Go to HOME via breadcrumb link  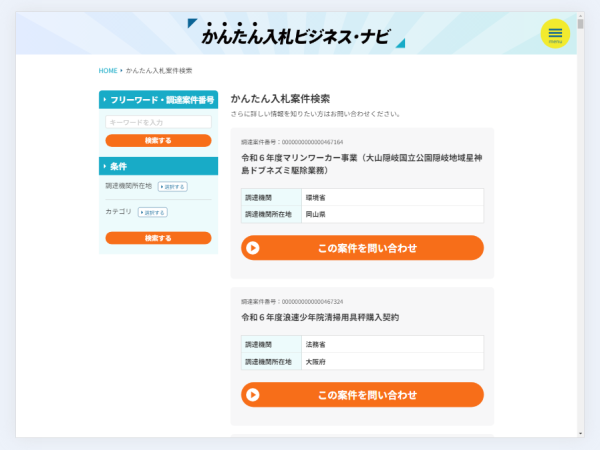pyautogui.click(x=107, y=71)
